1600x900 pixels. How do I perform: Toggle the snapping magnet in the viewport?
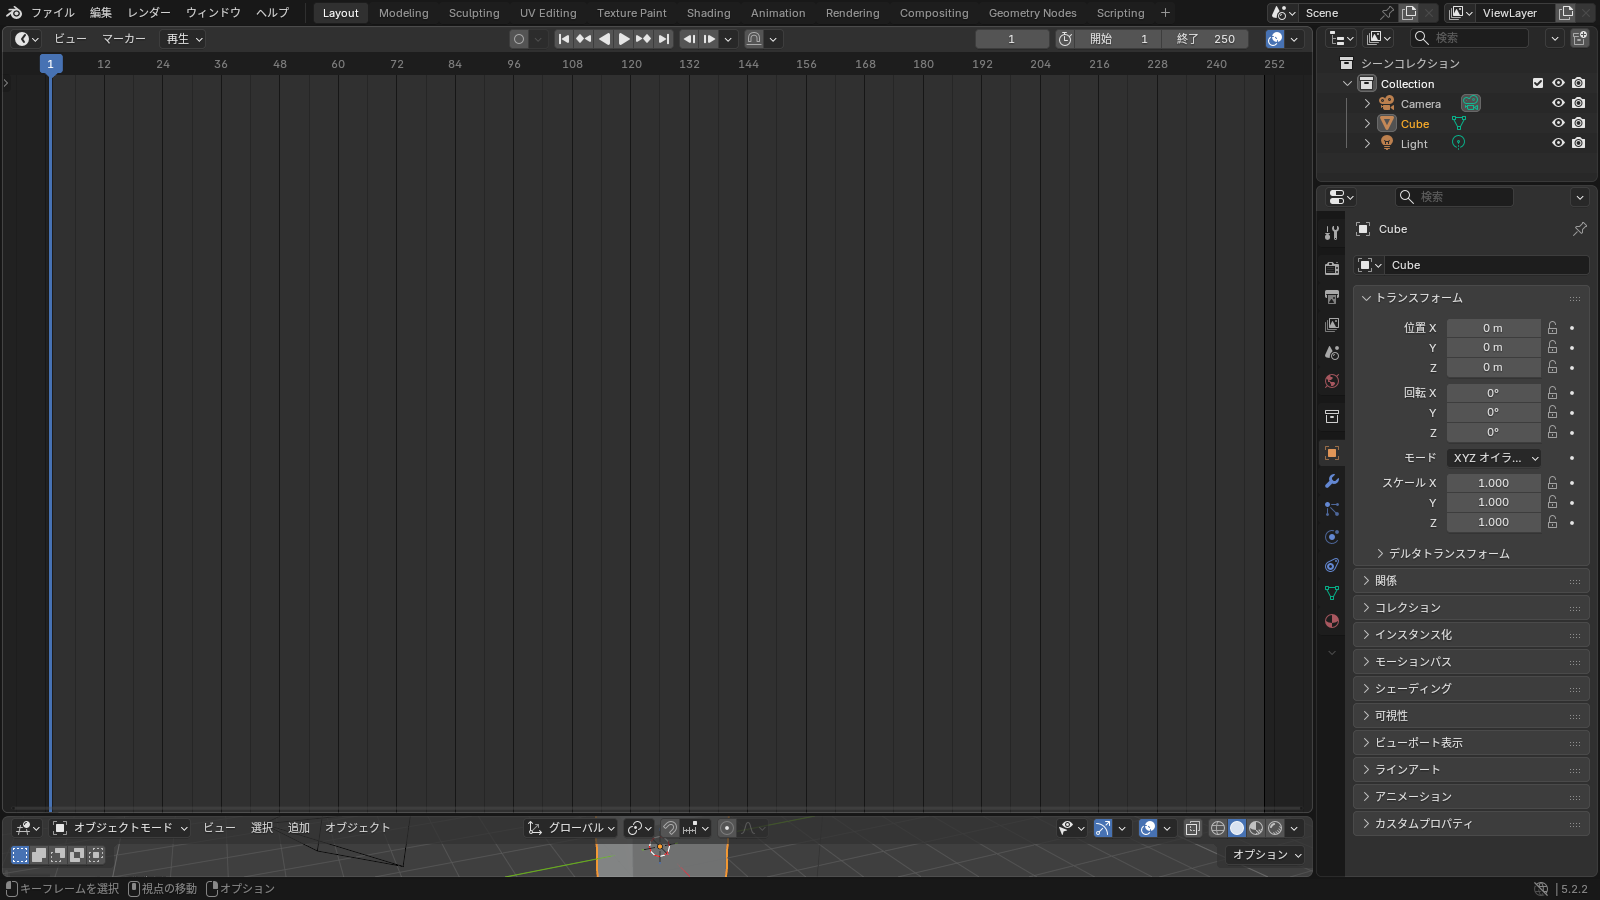coord(670,828)
